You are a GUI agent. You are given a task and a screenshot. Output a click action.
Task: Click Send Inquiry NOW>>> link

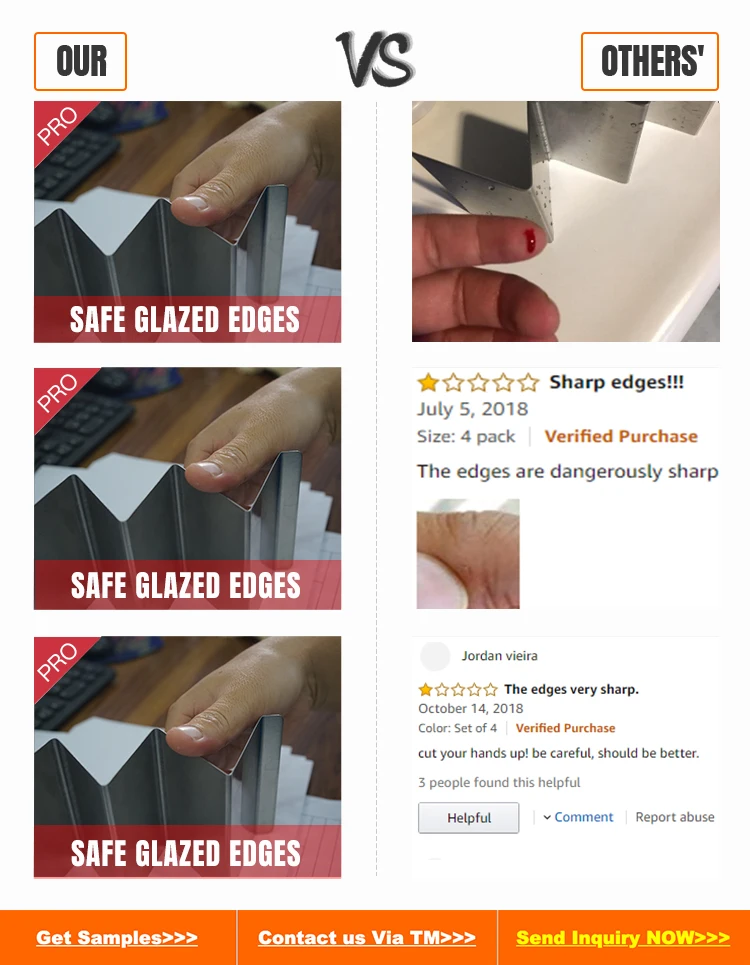coord(623,937)
